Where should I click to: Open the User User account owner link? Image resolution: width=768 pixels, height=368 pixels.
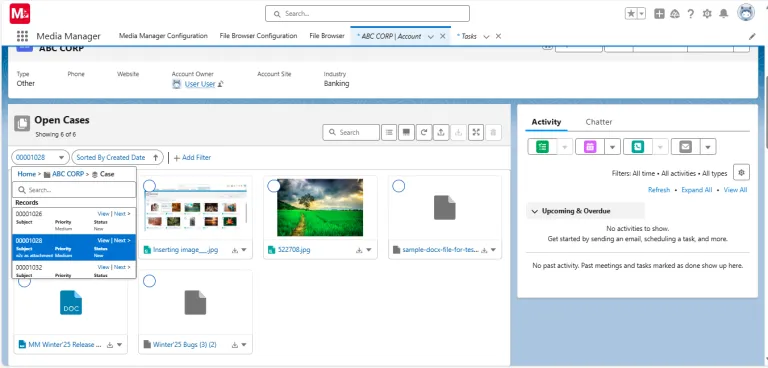(200, 84)
